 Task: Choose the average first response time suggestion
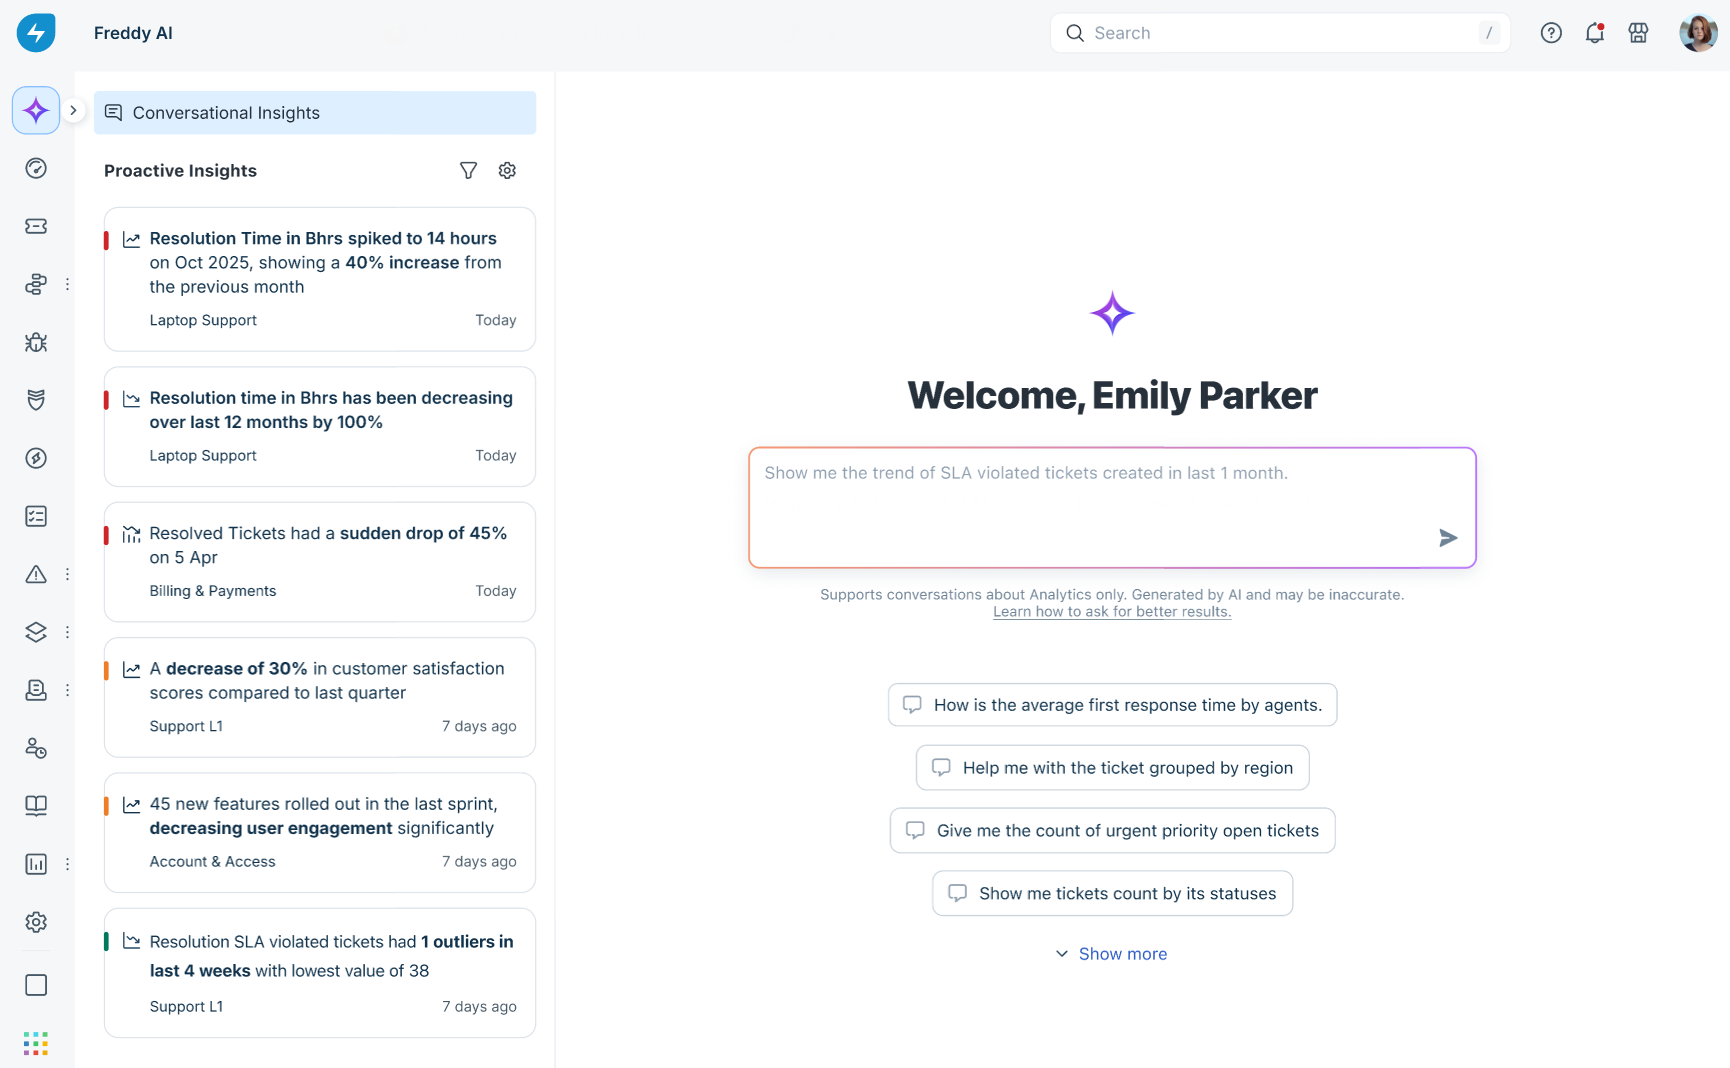click(1112, 705)
